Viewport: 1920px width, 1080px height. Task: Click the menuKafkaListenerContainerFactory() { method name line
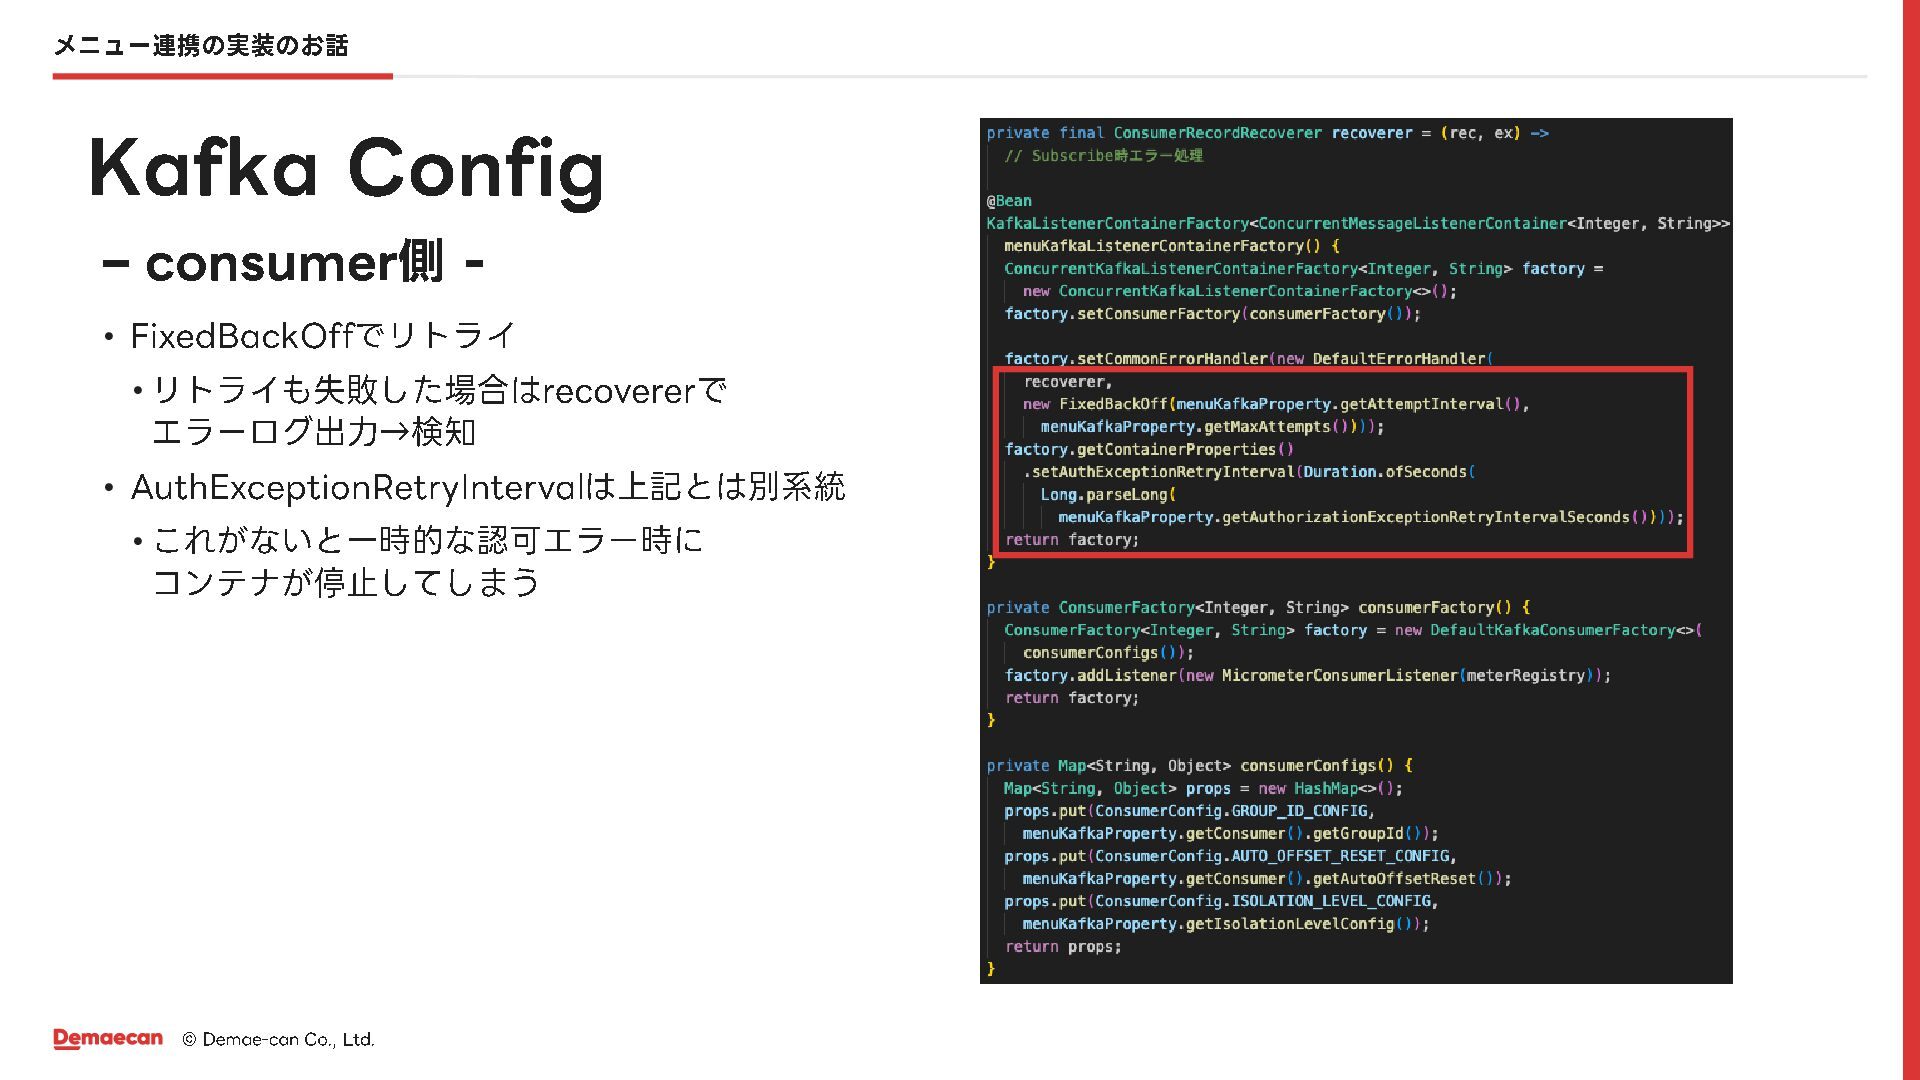[1172, 246]
